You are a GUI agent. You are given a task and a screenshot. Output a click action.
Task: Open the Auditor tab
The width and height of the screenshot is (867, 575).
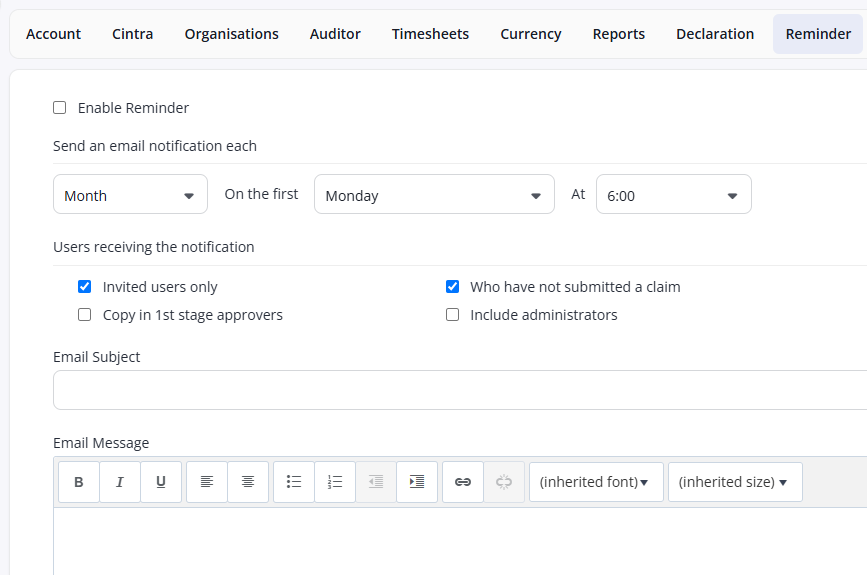335,34
